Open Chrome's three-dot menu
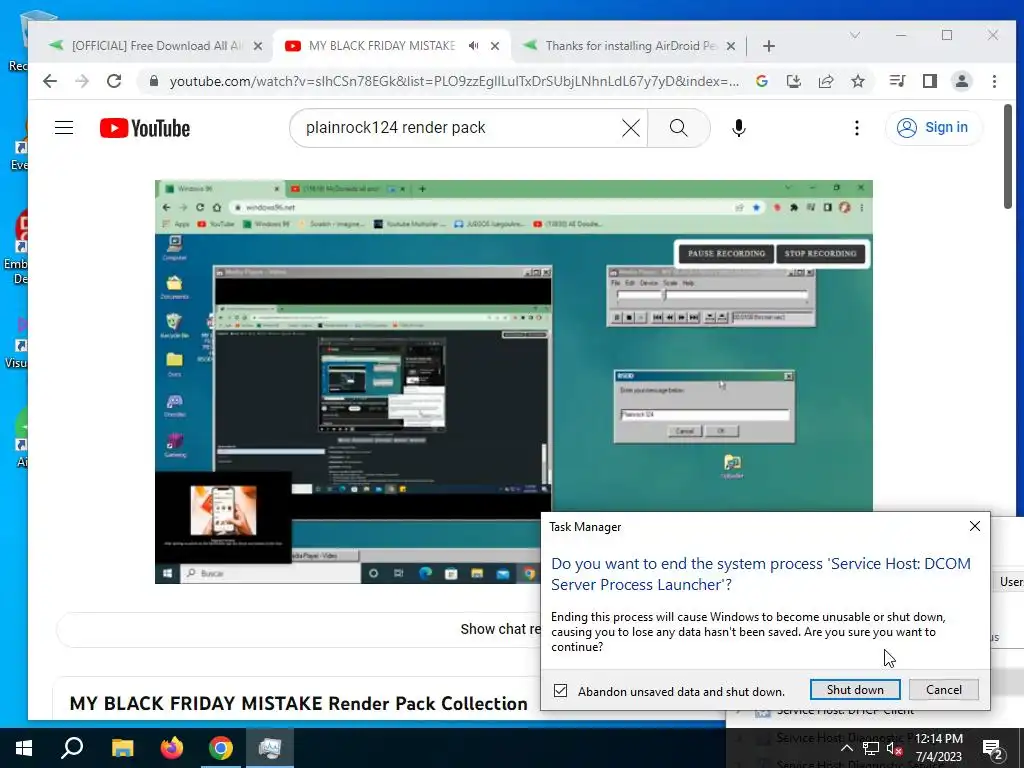Image resolution: width=1024 pixels, height=768 pixels. (x=994, y=81)
